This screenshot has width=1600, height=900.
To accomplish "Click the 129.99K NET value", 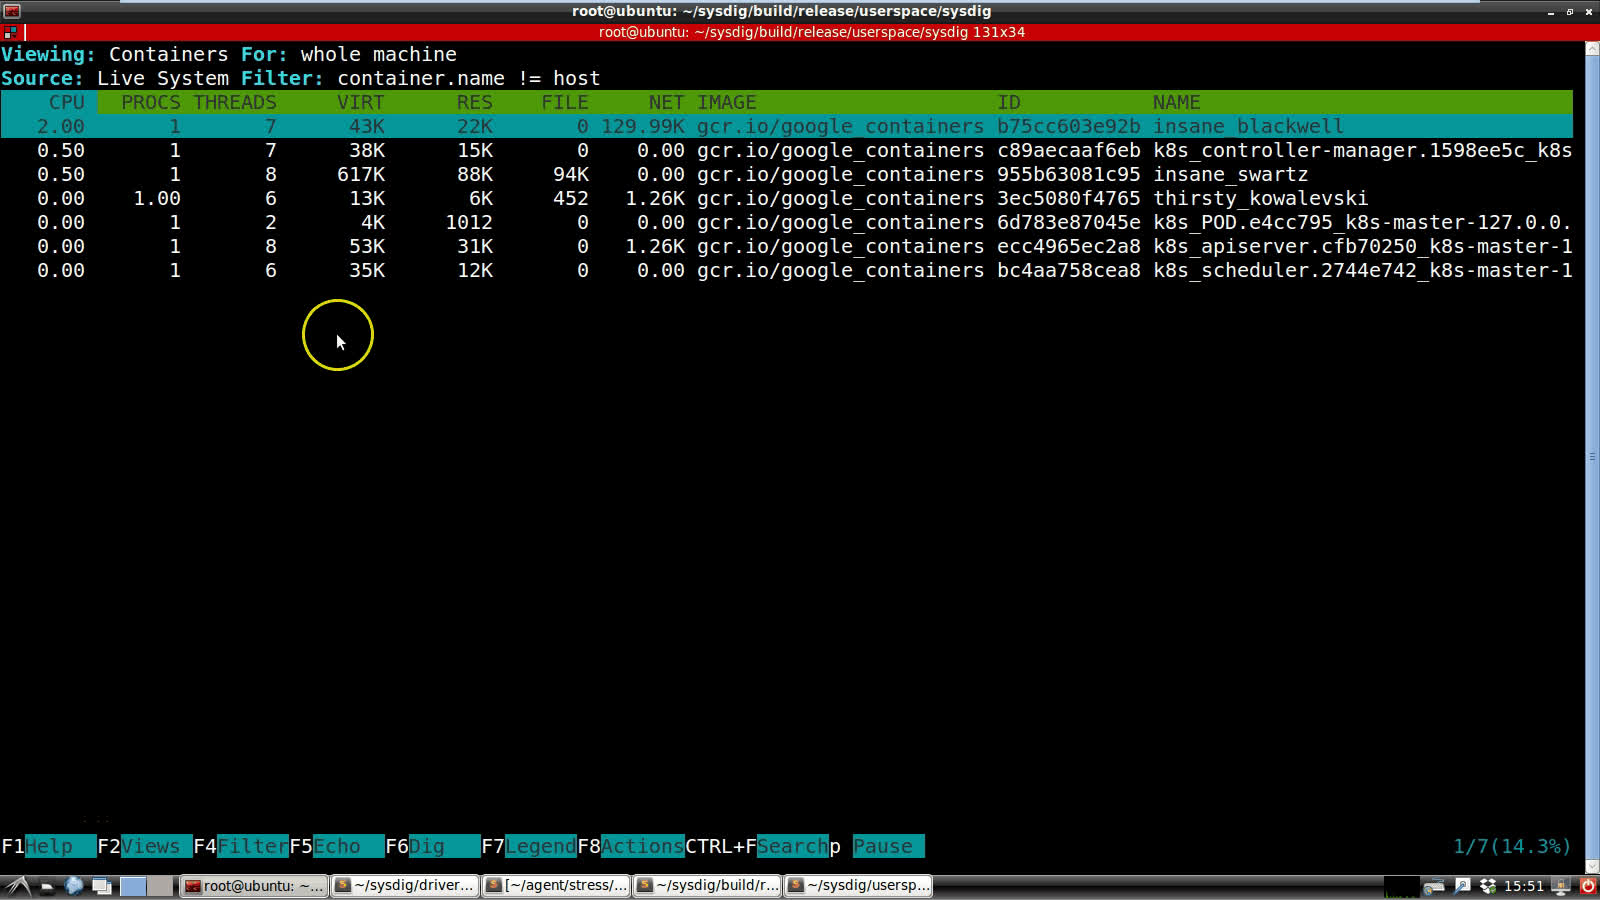I will tap(643, 126).
